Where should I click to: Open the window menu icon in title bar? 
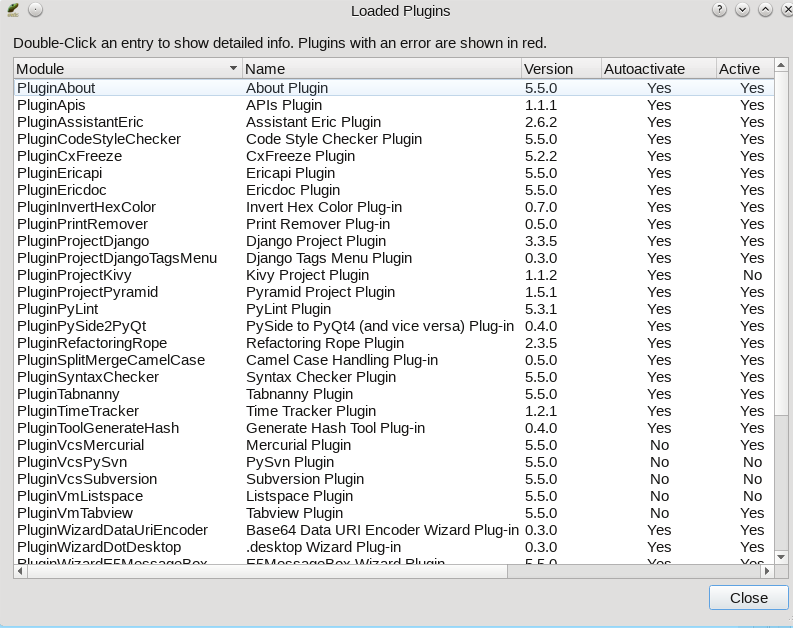pos(13,10)
